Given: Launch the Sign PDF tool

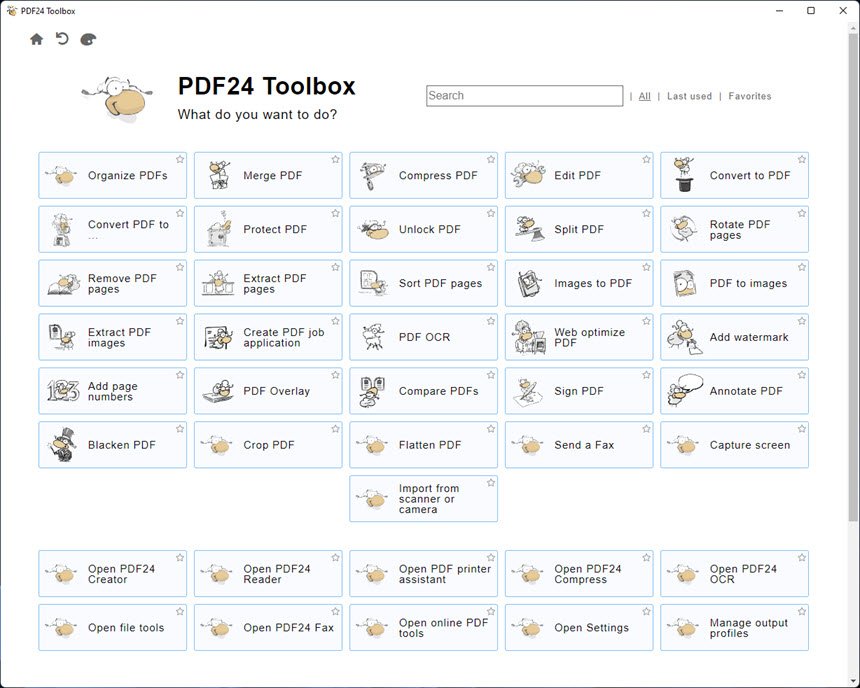Looking at the screenshot, I should (x=579, y=391).
